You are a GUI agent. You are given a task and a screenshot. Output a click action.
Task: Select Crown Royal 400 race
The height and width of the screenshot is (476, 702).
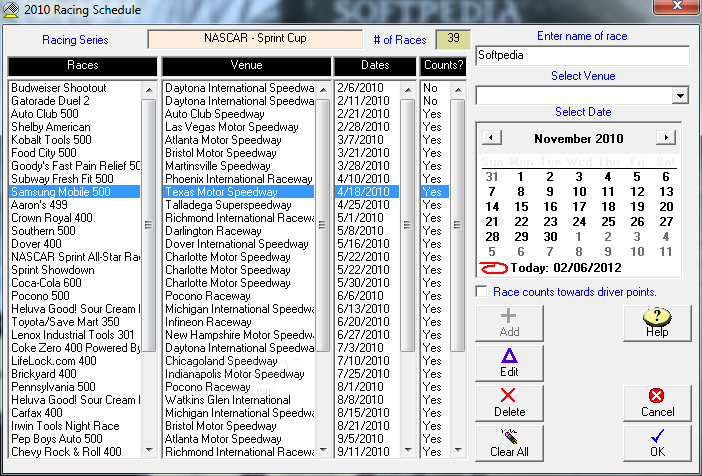pos(75,218)
